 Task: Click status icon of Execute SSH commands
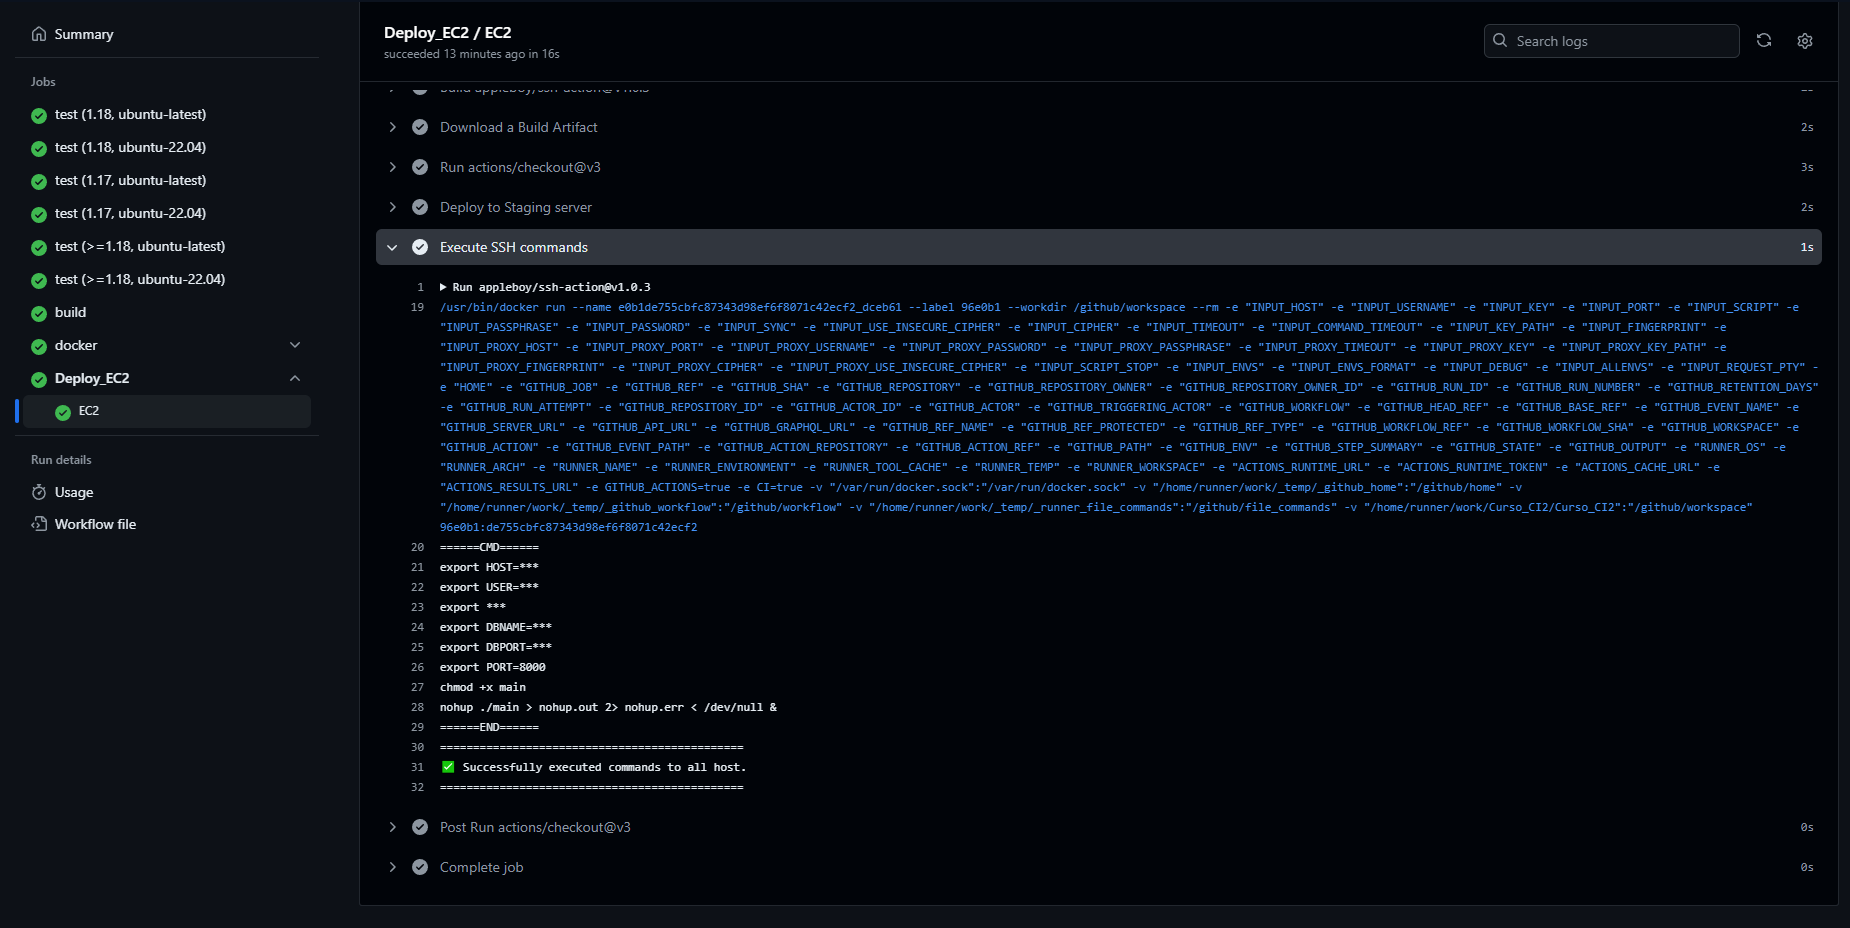420,247
